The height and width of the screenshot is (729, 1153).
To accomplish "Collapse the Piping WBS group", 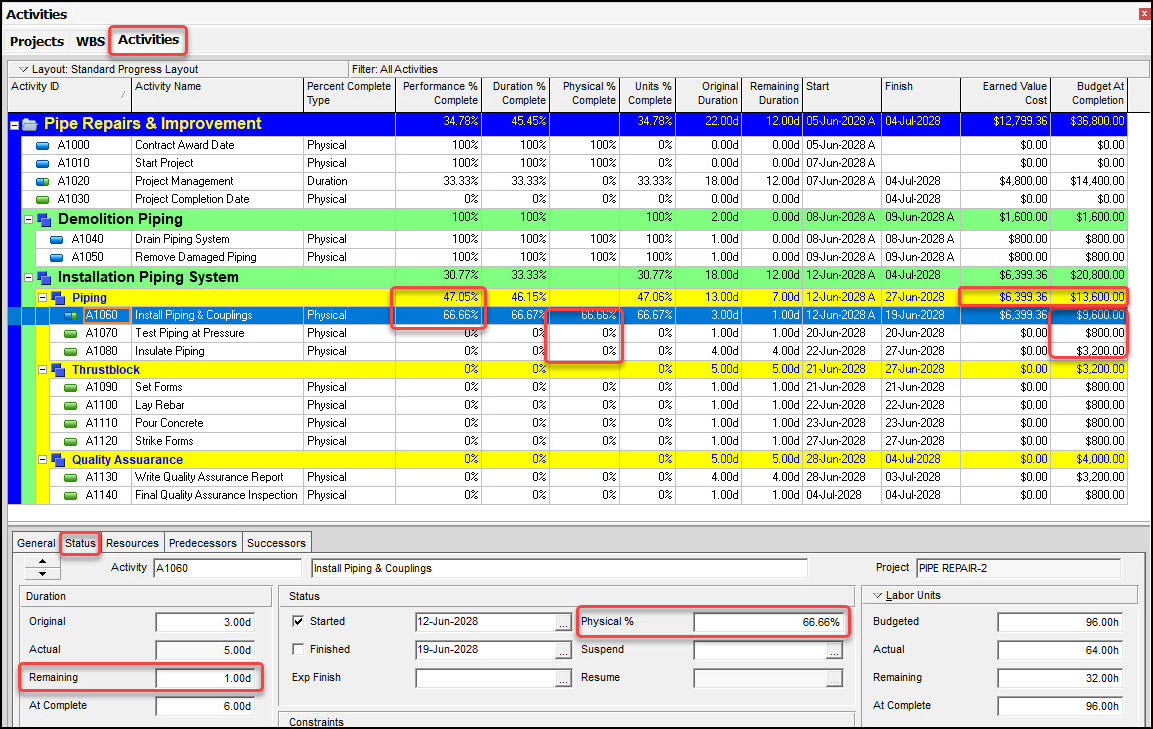I will tap(43, 298).
